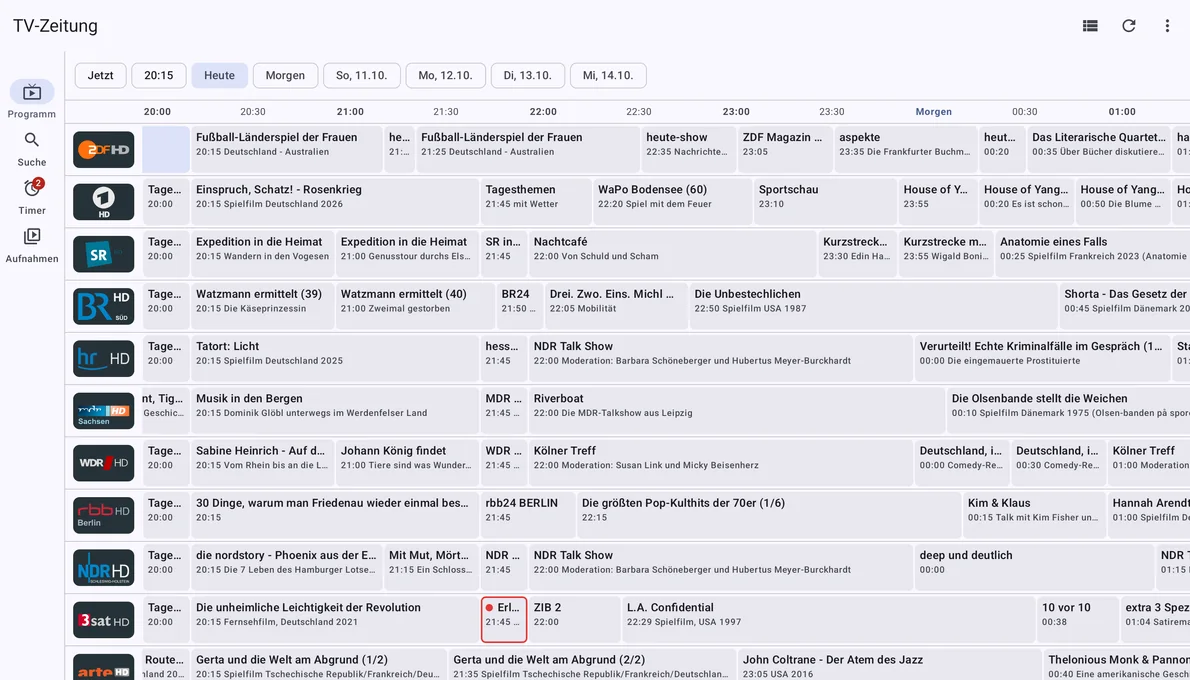1190x680 pixels.
Task: Select the MDR HD Sachsen channel logo
Action: [x=104, y=411]
